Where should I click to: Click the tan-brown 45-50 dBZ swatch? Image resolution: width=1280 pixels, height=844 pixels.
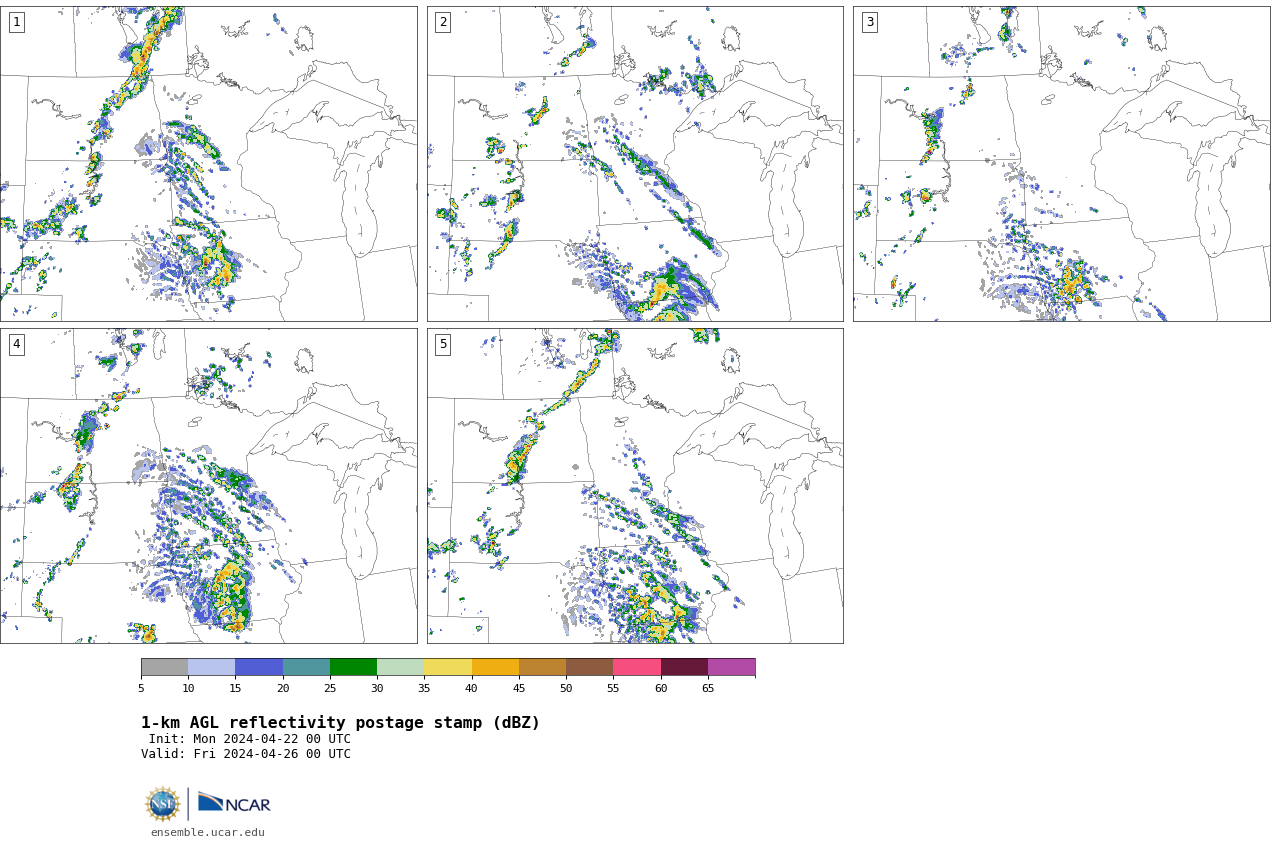coord(542,667)
